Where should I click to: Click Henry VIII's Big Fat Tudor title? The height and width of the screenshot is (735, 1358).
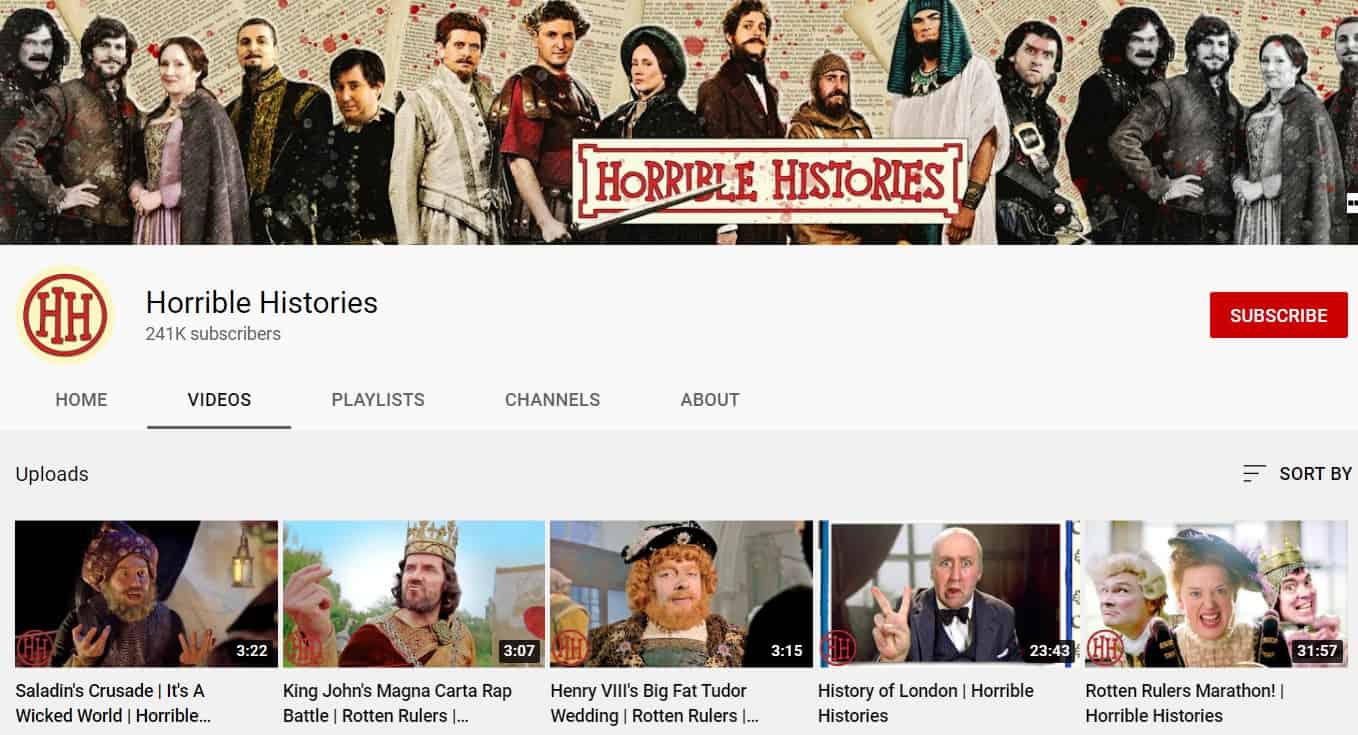[654, 703]
